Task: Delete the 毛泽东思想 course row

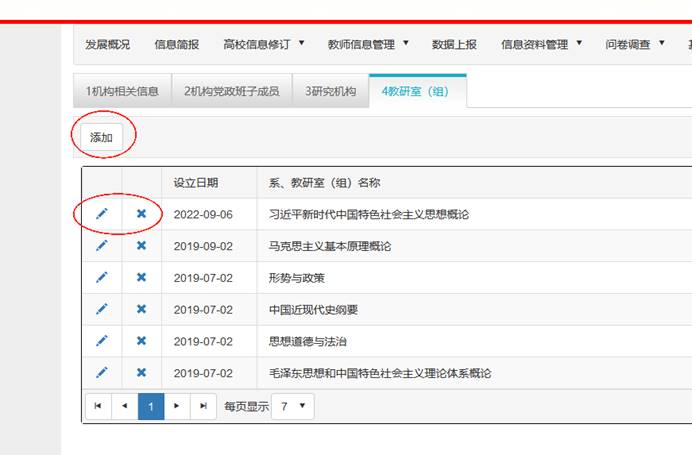Action: coord(141,373)
